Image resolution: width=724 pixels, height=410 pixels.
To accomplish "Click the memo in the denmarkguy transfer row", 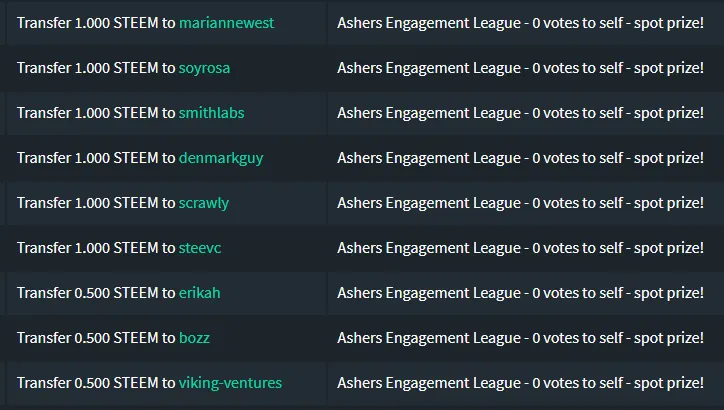I will pyautogui.click(x=520, y=158).
